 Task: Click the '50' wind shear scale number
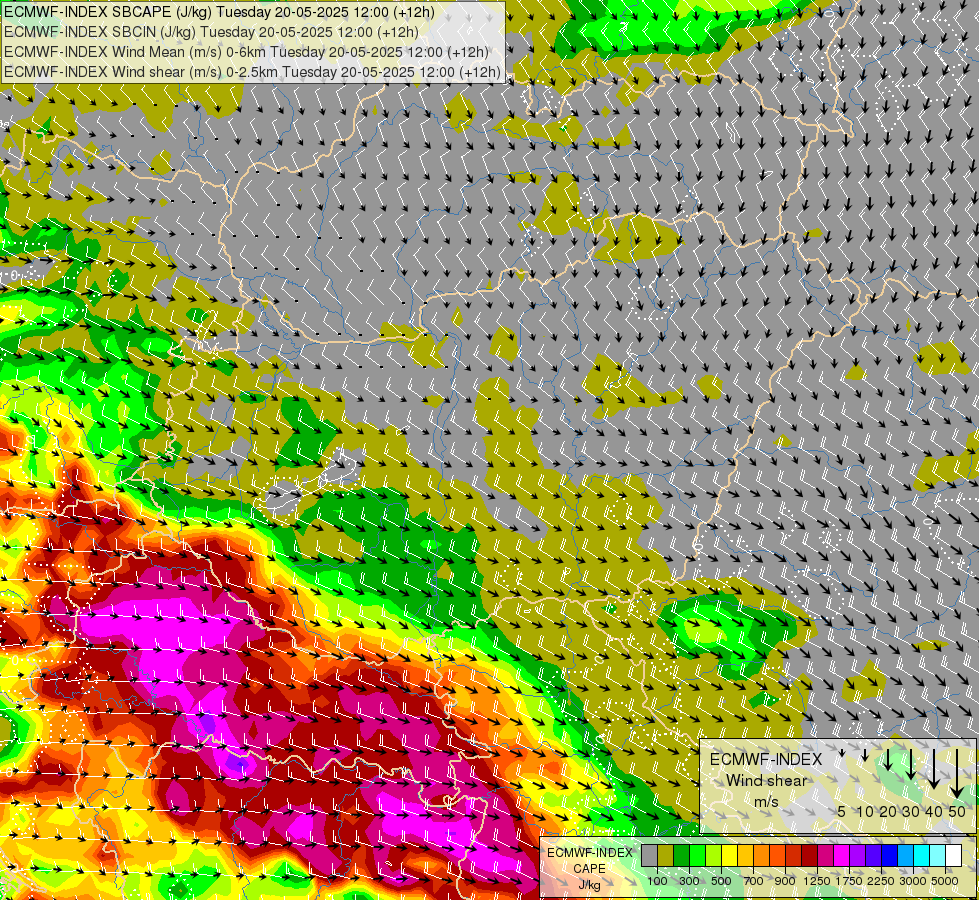pos(957,811)
